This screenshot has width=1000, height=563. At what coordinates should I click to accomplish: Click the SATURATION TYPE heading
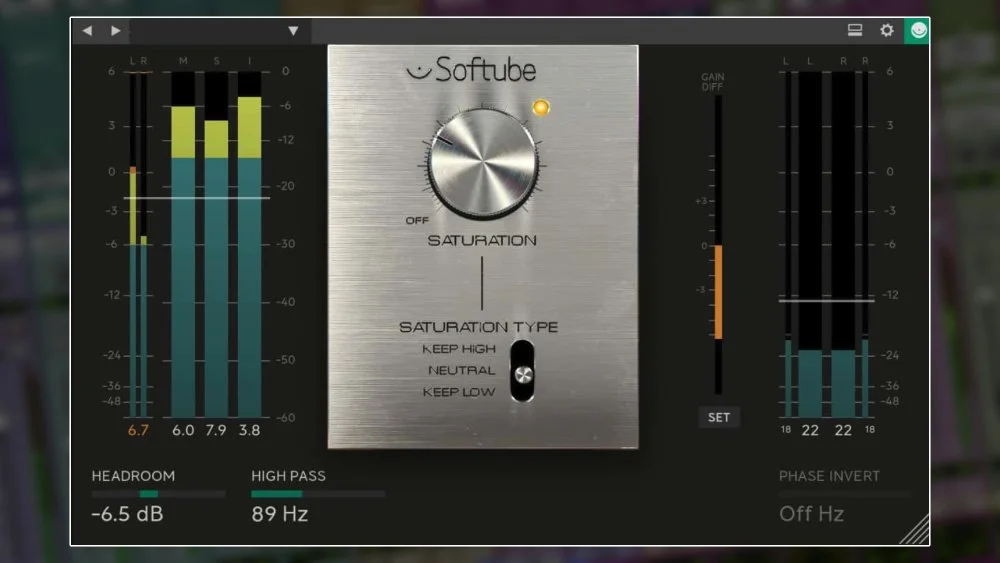[x=478, y=327]
